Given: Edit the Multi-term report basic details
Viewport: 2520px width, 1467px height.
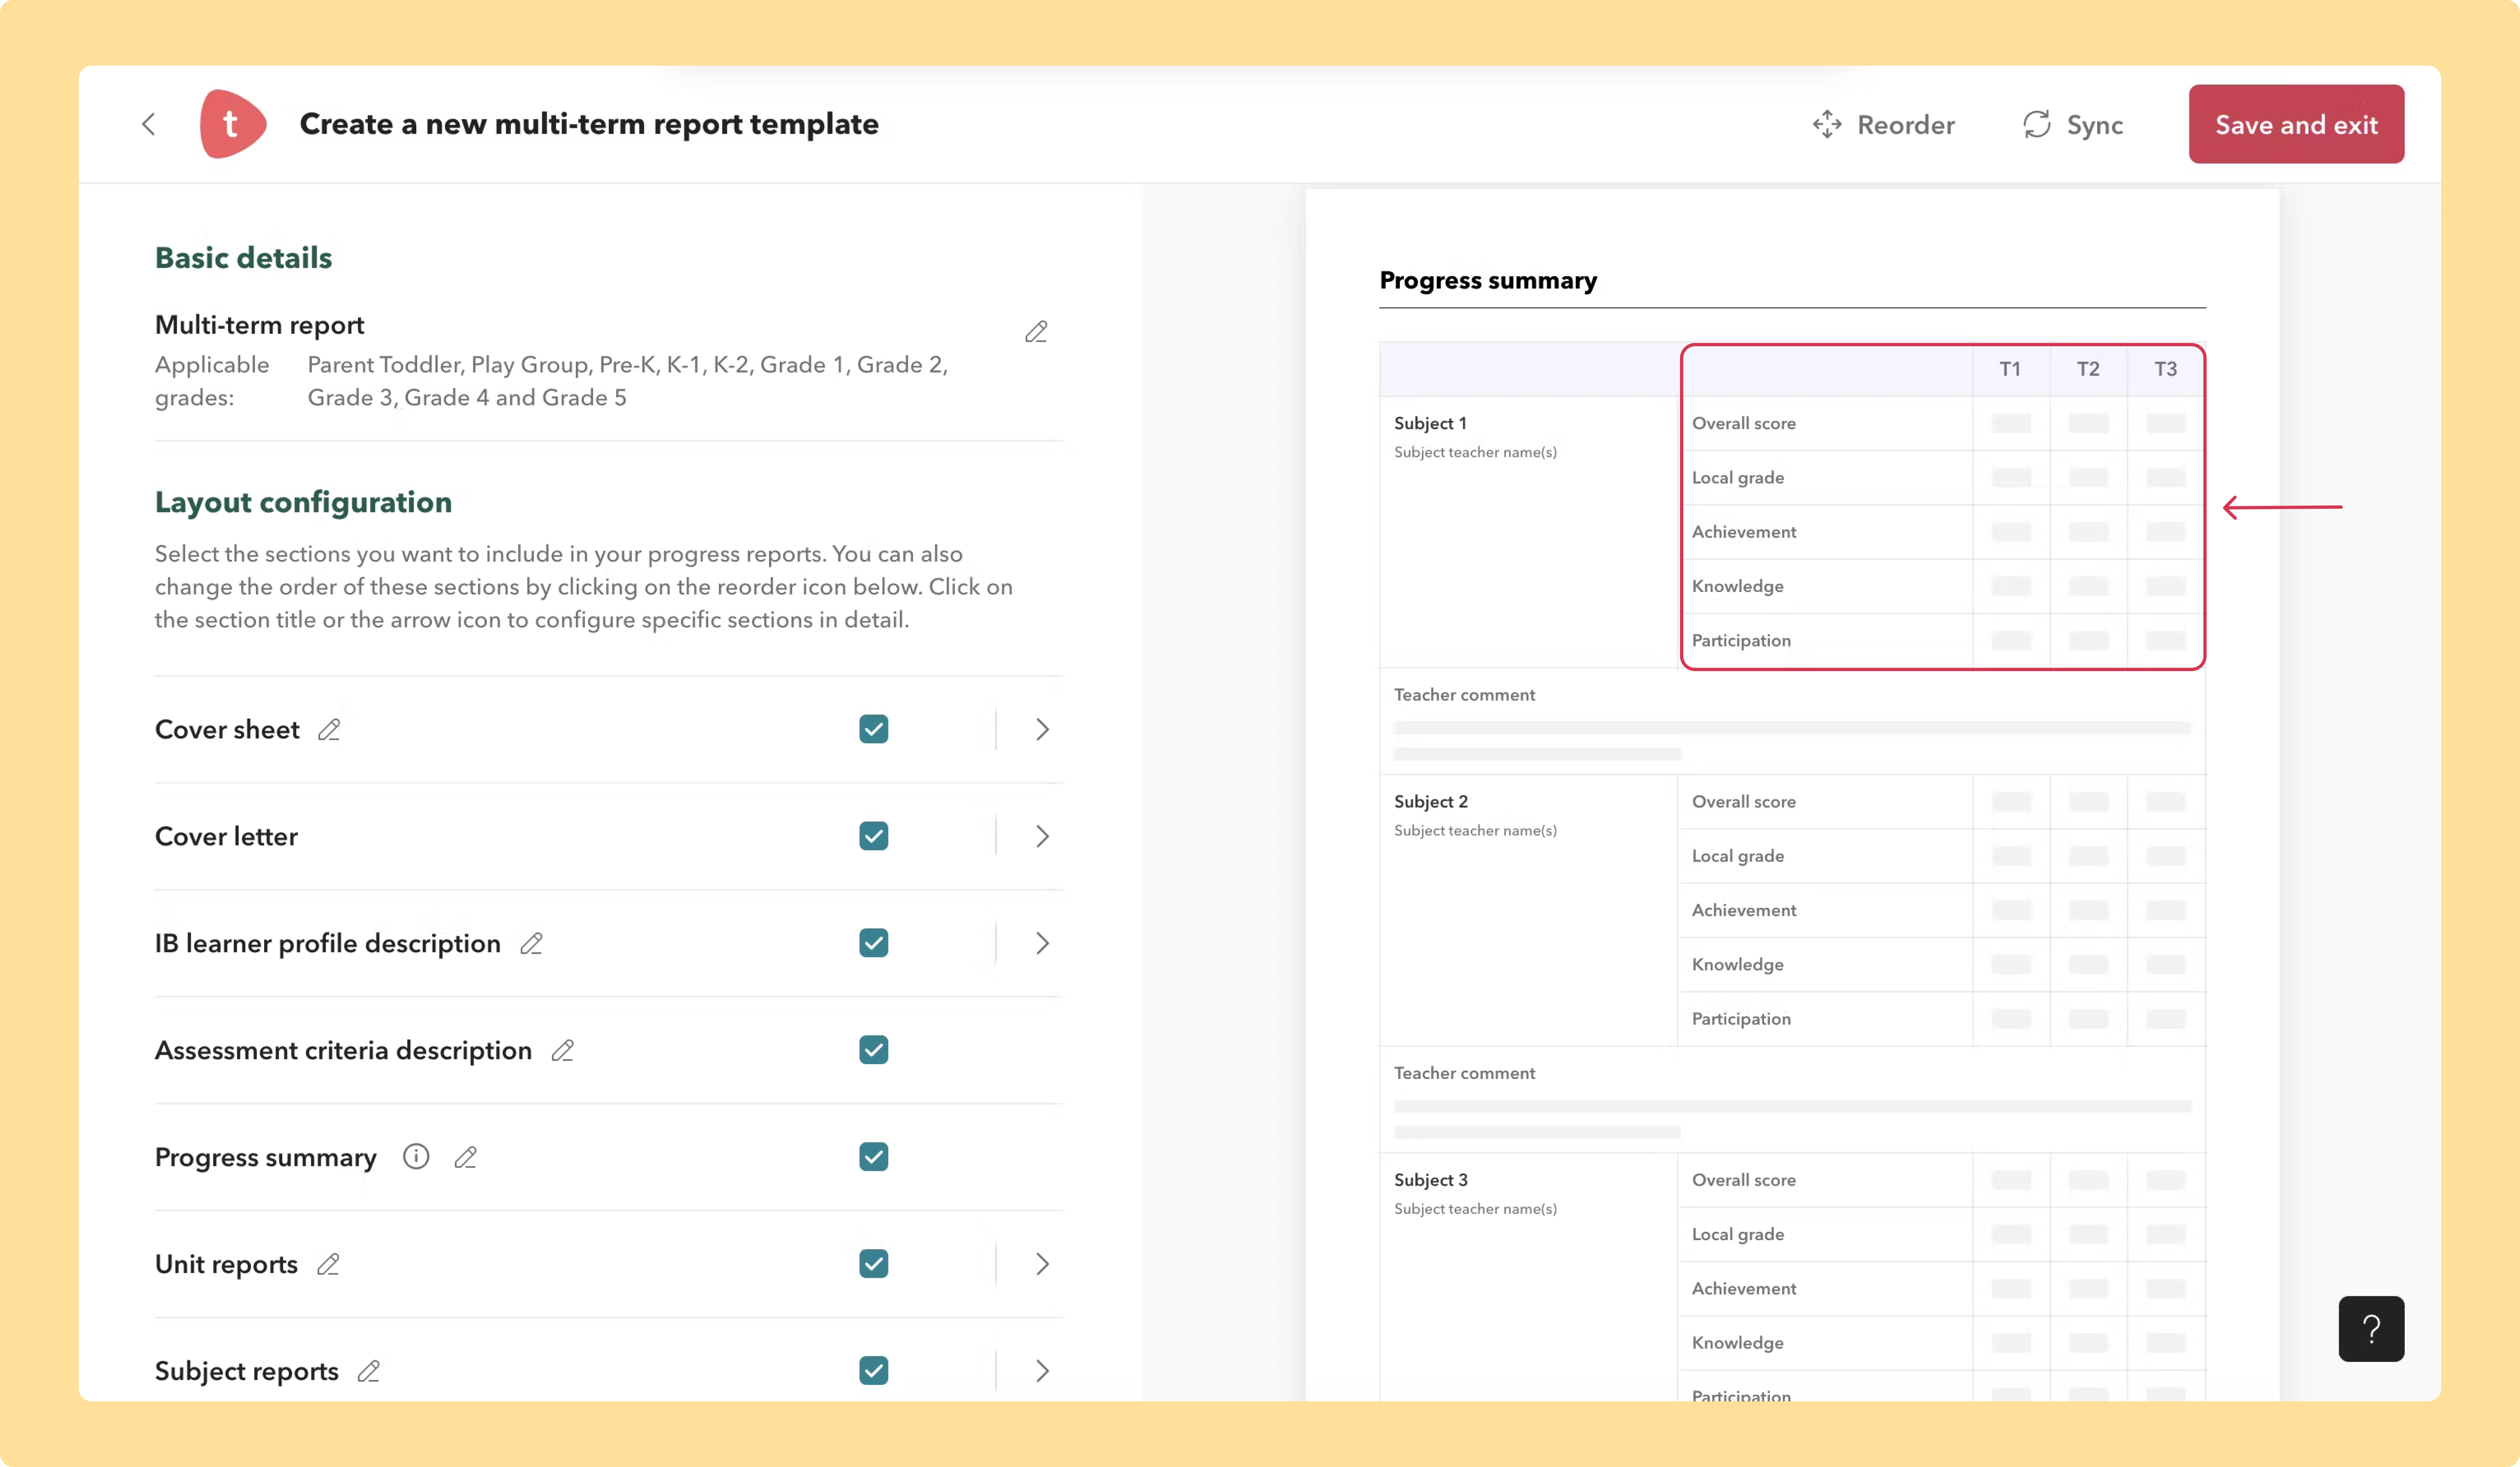Looking at the screenshot, I should click(1036, 332).
